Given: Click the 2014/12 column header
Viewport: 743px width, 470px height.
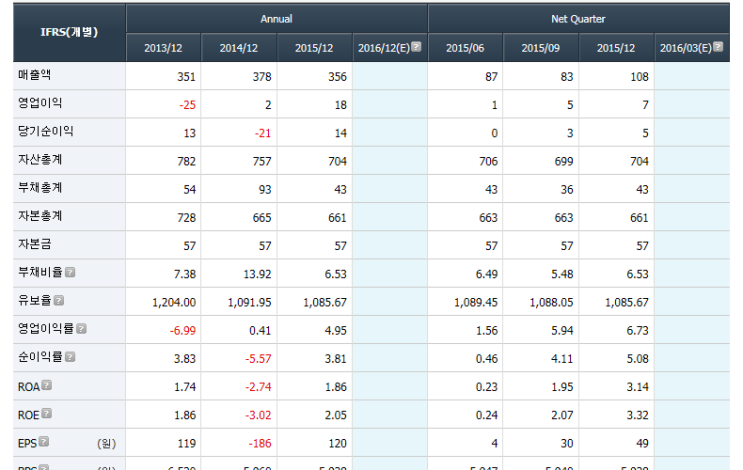Looking at the screenshot, I should click(x=238, y=48).
